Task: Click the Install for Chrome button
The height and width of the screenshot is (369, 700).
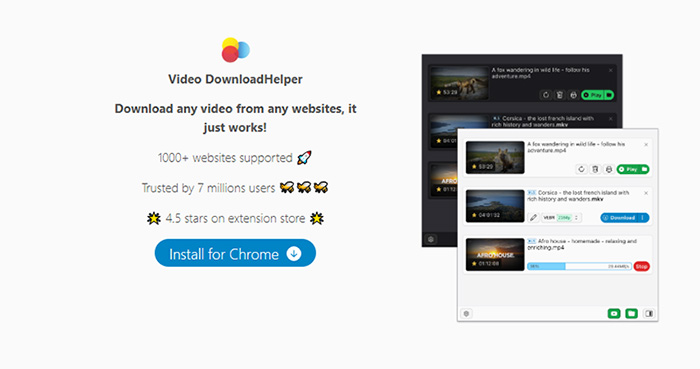Action: tap(235, 253)
